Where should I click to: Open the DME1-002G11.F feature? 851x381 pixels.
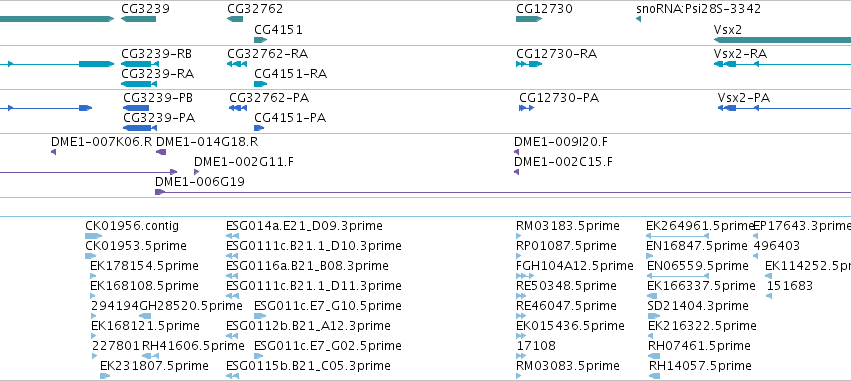(x=244, y=162)
